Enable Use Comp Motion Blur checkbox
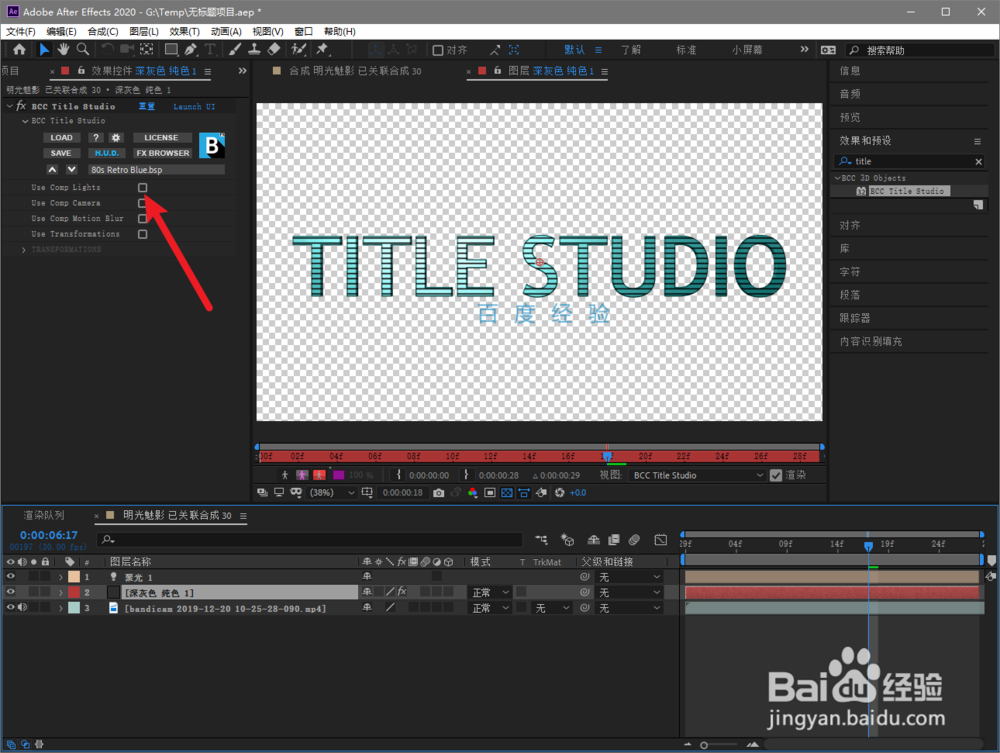 point(143,219)
